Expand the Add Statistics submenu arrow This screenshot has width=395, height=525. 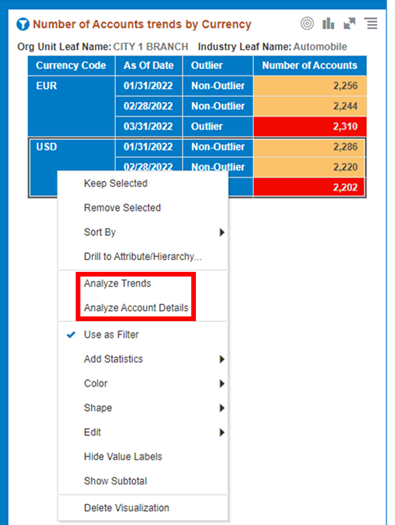click(x=221, y=359)
